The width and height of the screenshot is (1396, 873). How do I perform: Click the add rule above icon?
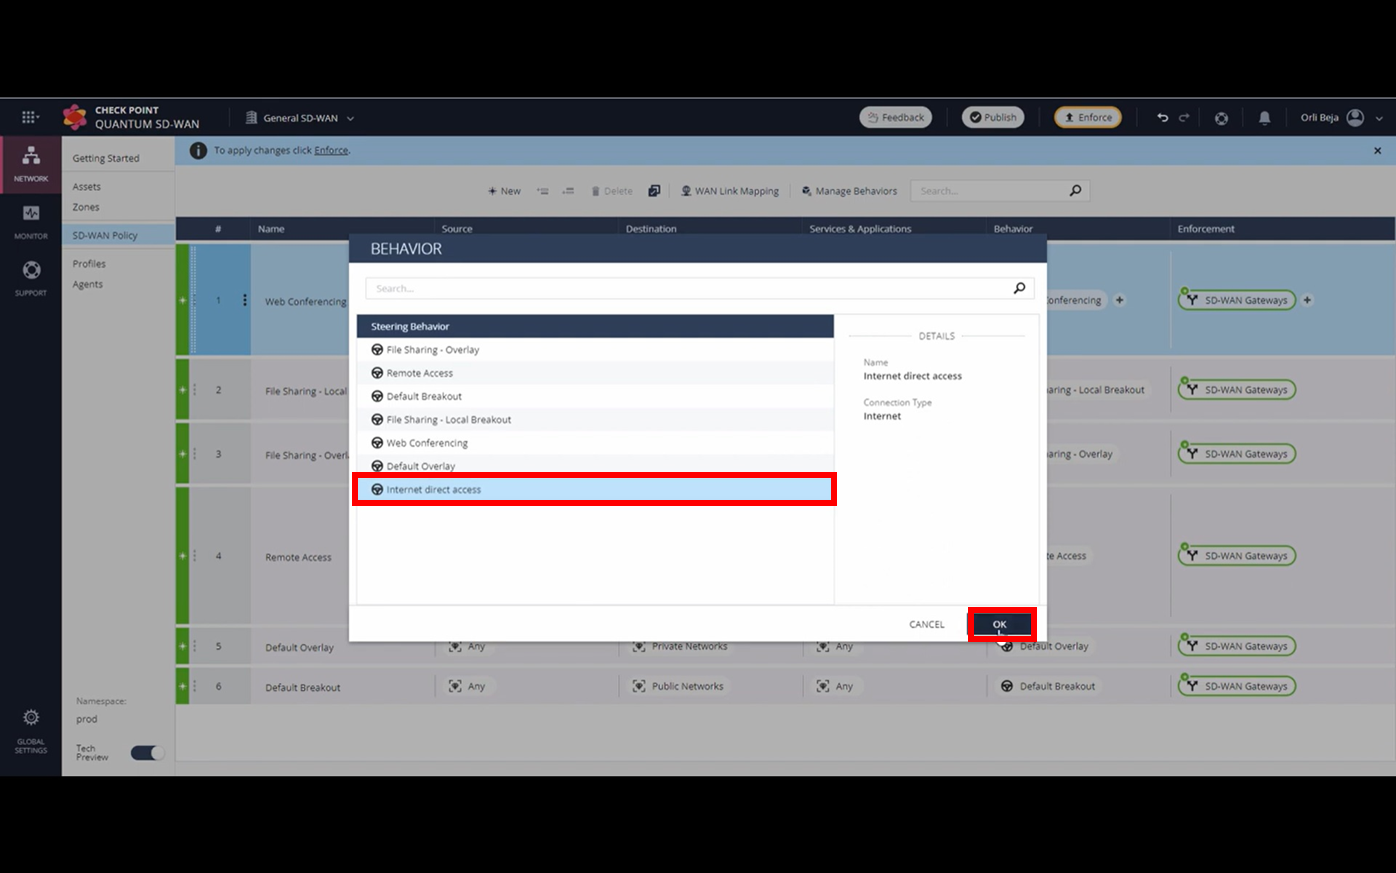point(542,191)
